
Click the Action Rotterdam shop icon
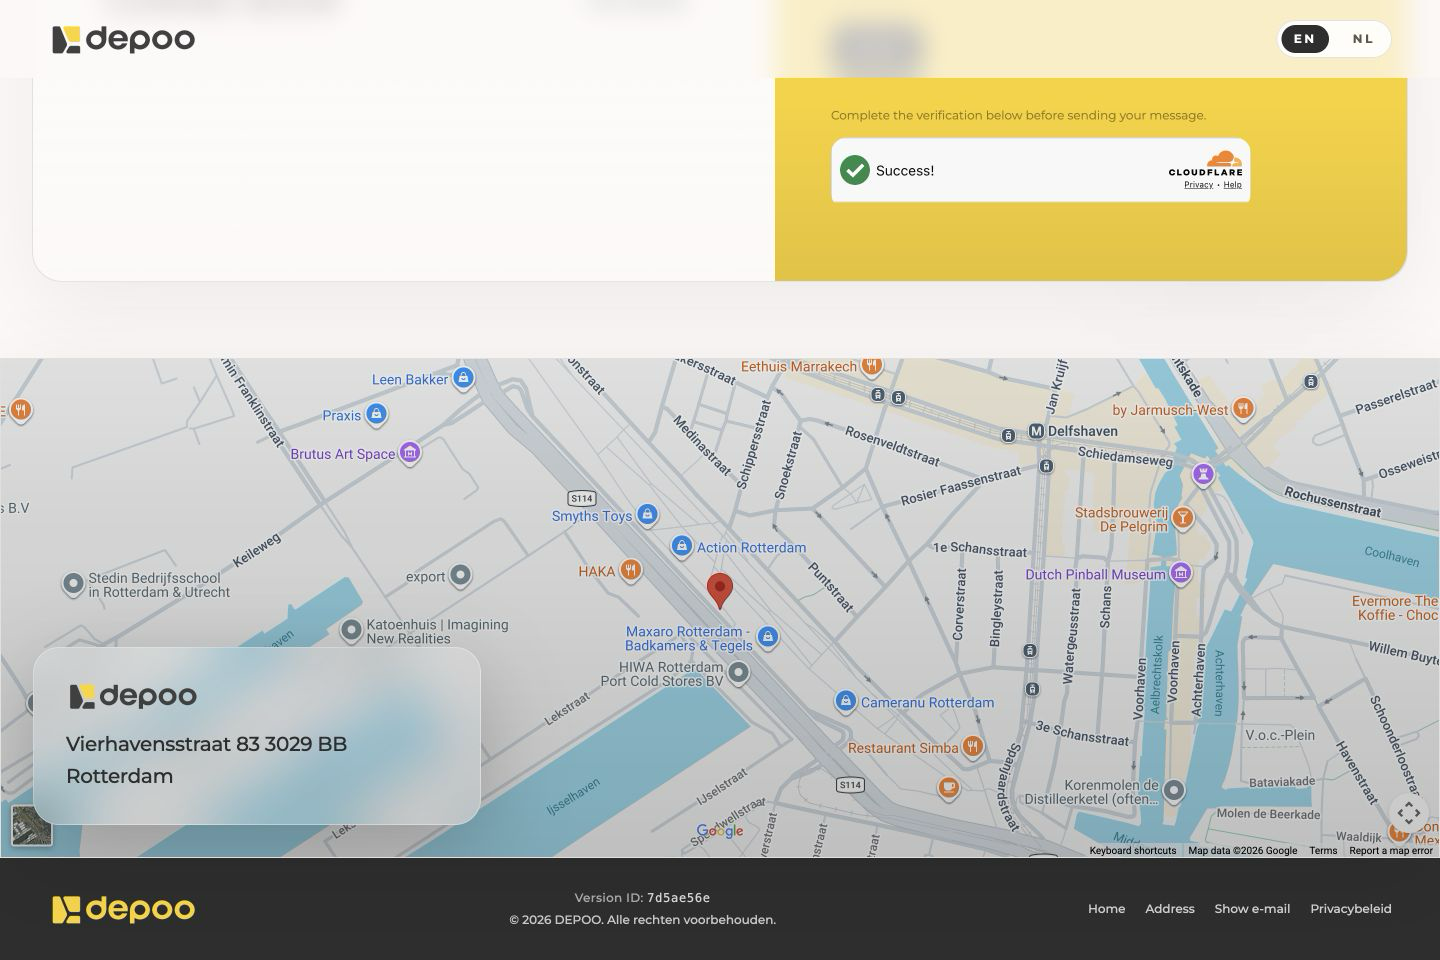(682, 547)
